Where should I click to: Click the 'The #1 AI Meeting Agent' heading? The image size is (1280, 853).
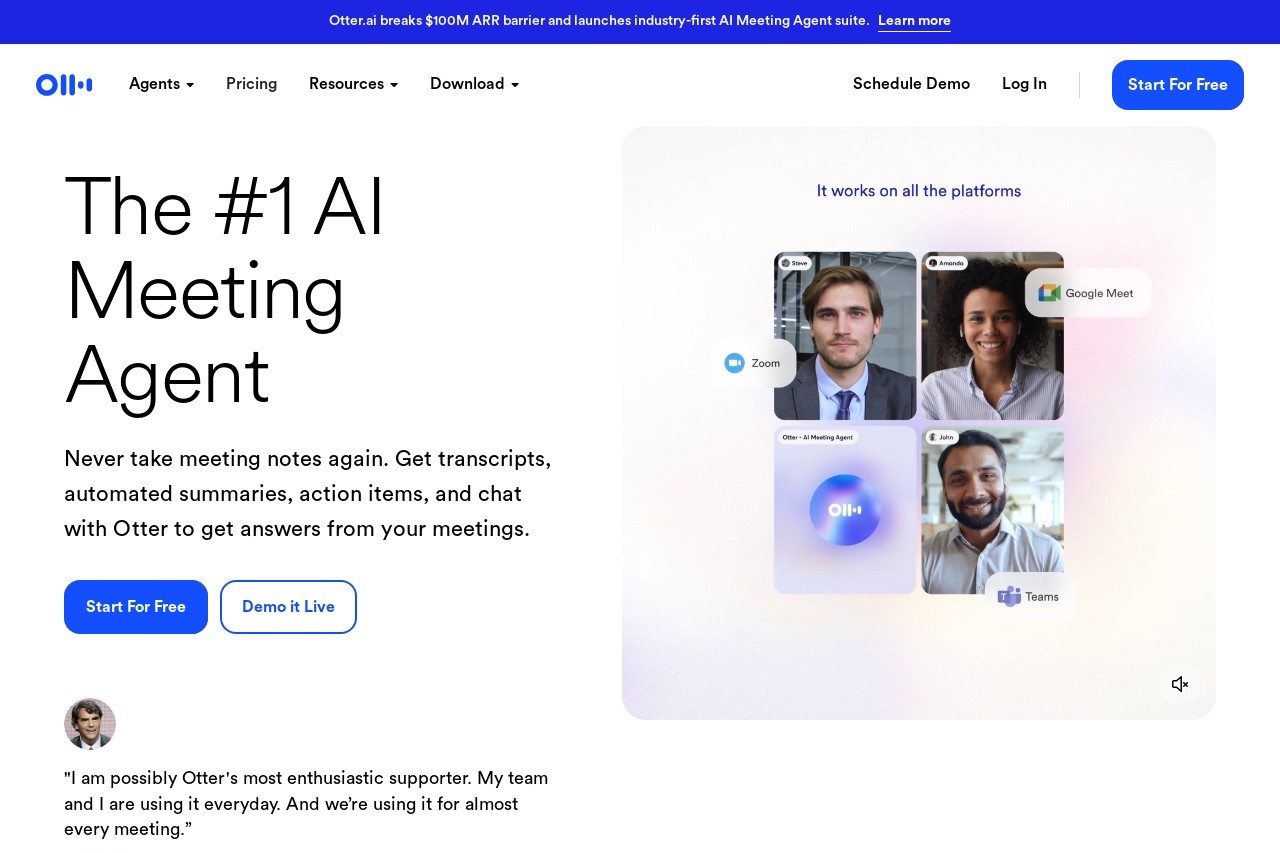225,291
